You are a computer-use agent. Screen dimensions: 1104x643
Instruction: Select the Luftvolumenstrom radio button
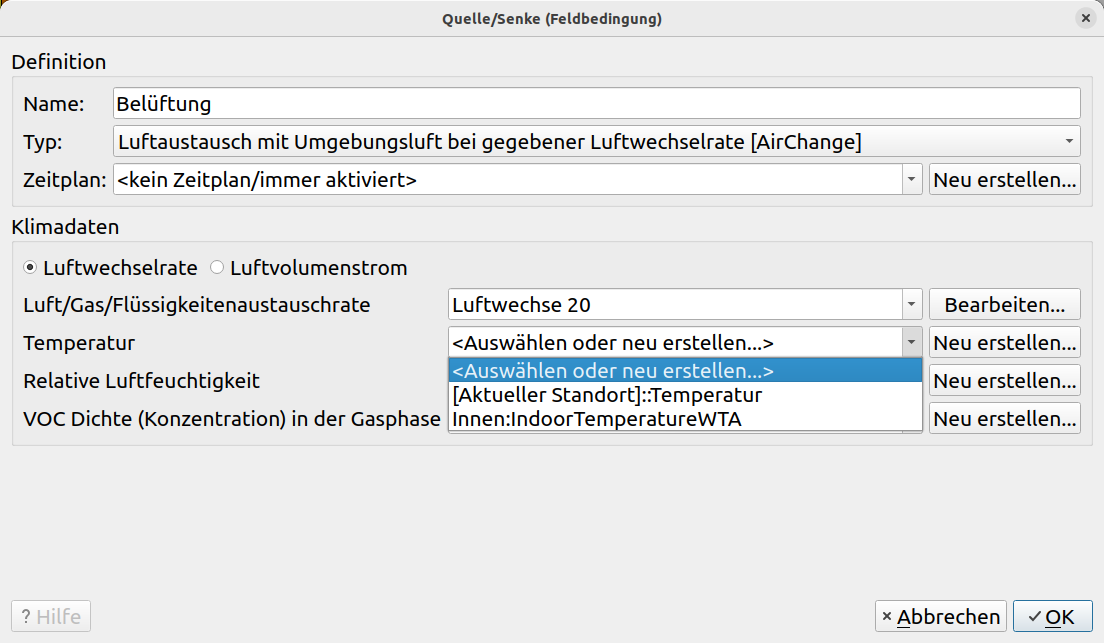point(217,268)
